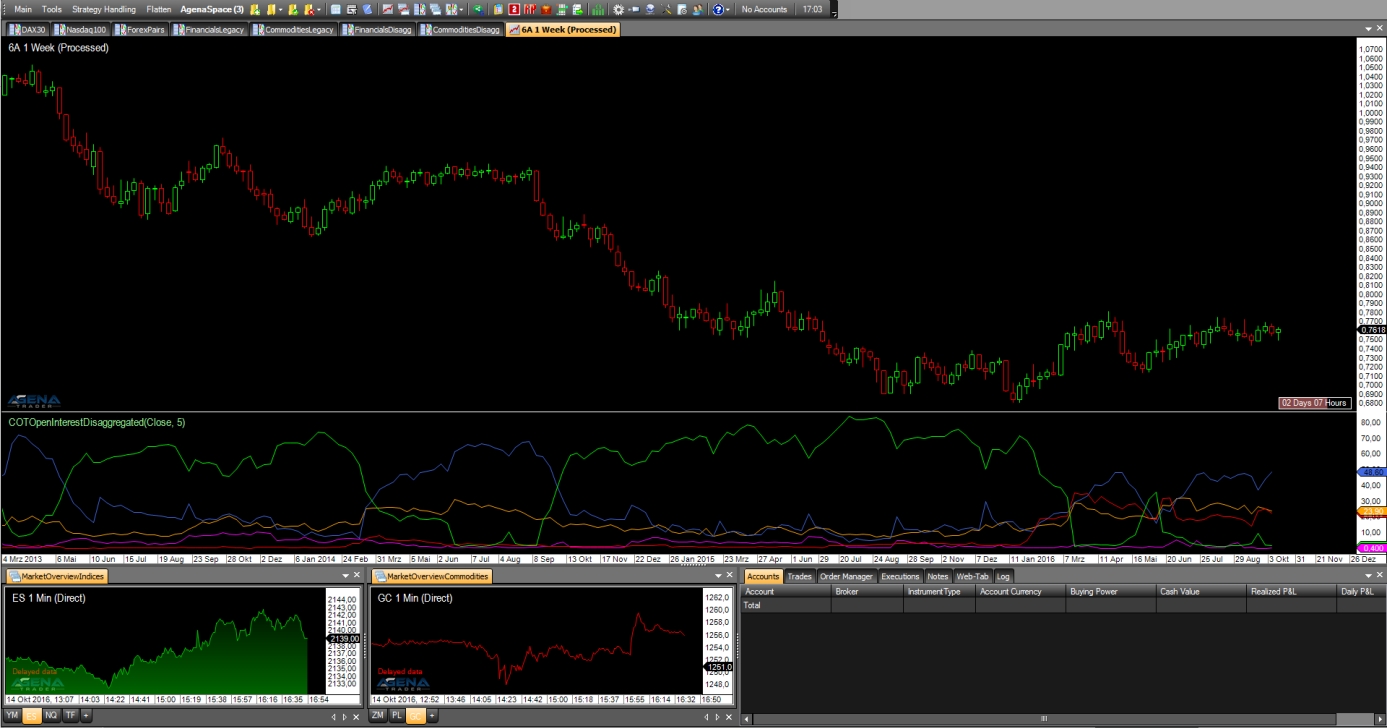Click the Flatten button
The height and width of the screenshot is (728, 1387).
point(158,9)
